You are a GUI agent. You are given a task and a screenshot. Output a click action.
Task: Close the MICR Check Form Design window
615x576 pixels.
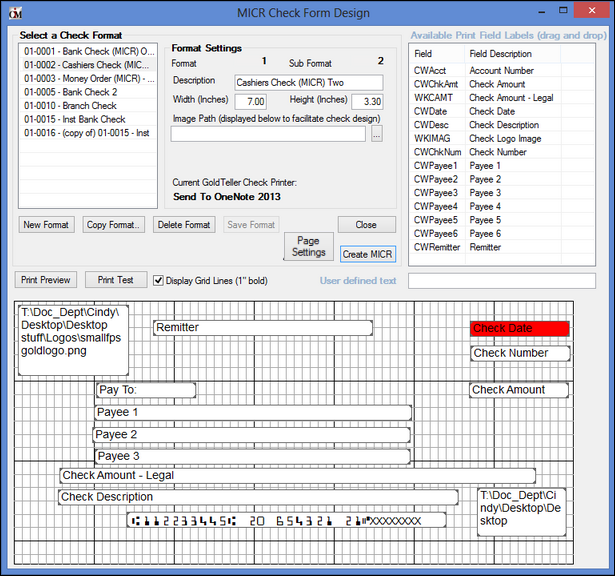point(592,11)
